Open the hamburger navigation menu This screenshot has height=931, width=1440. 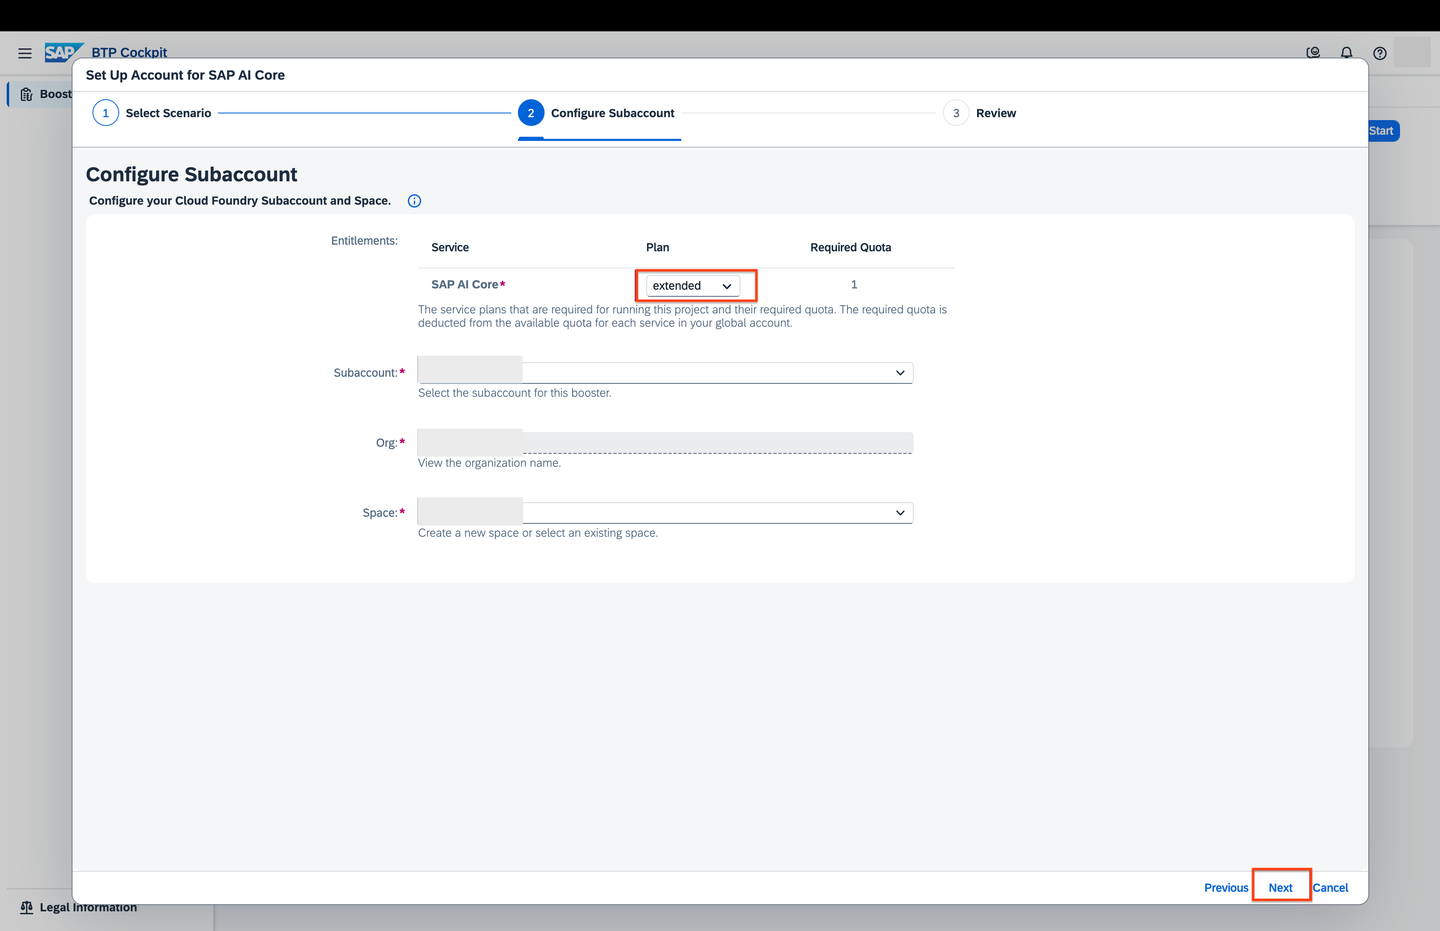pos(25,53)
